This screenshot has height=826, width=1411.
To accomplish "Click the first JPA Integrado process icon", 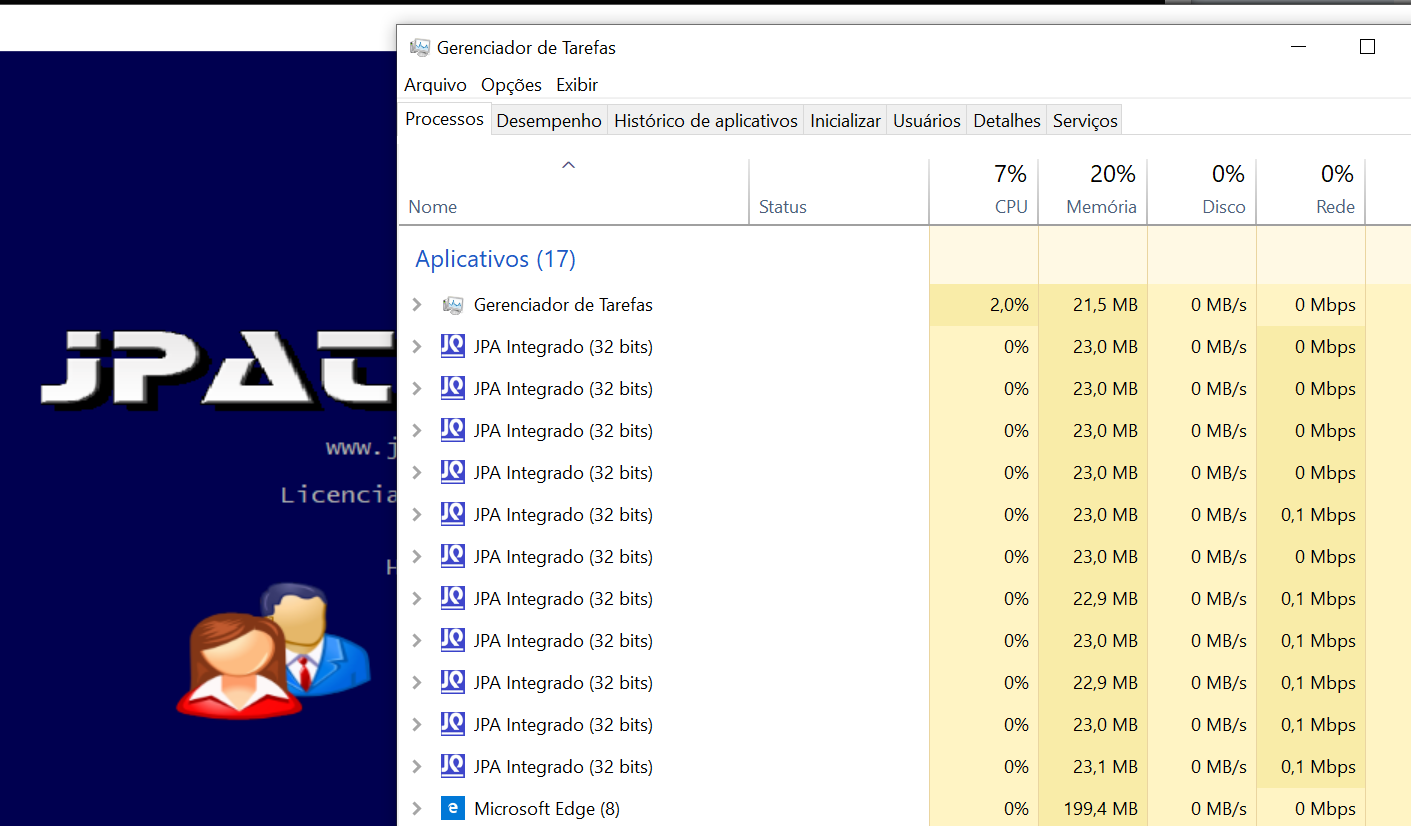I will (x=453, y=347).
